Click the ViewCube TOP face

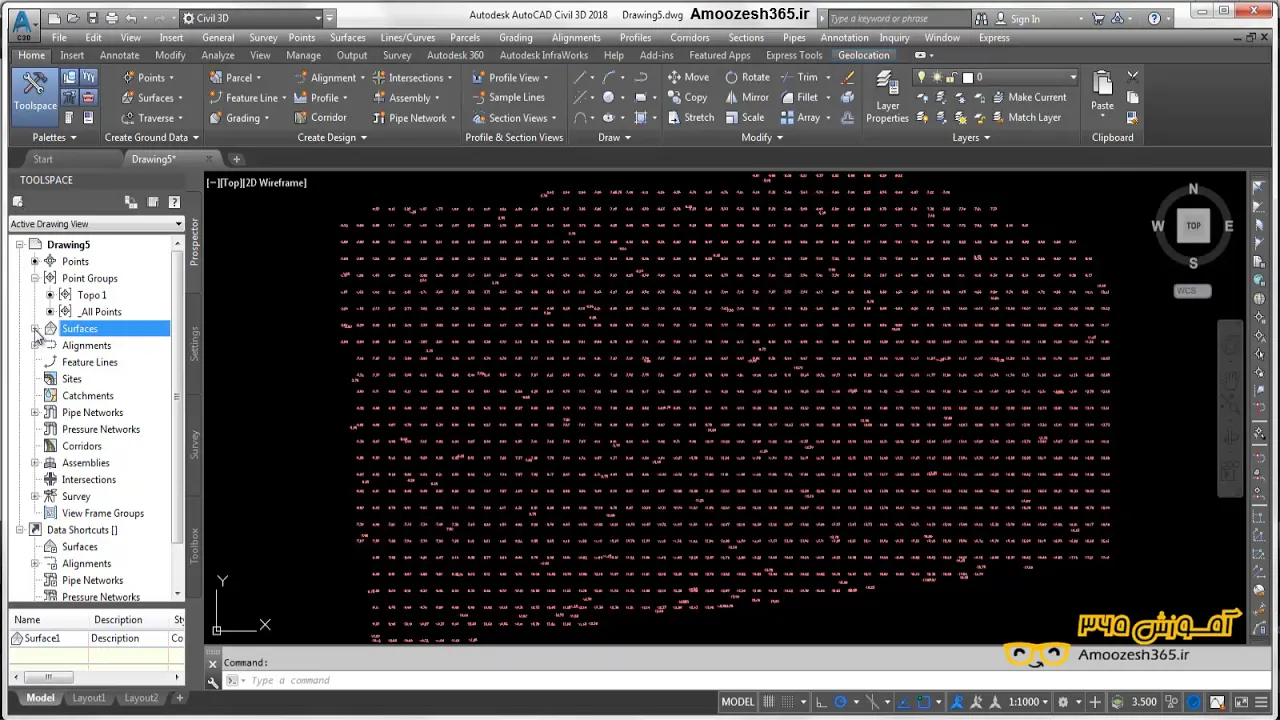[1193, 226]
